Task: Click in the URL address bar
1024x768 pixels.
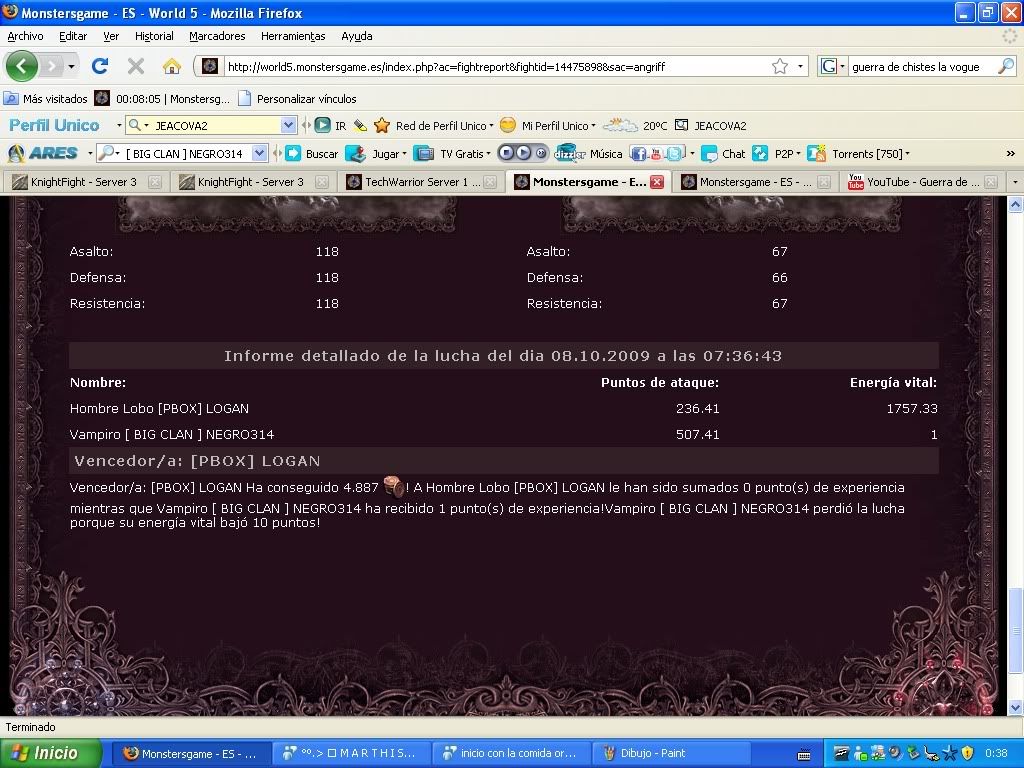Action: (x=490, y=67)
